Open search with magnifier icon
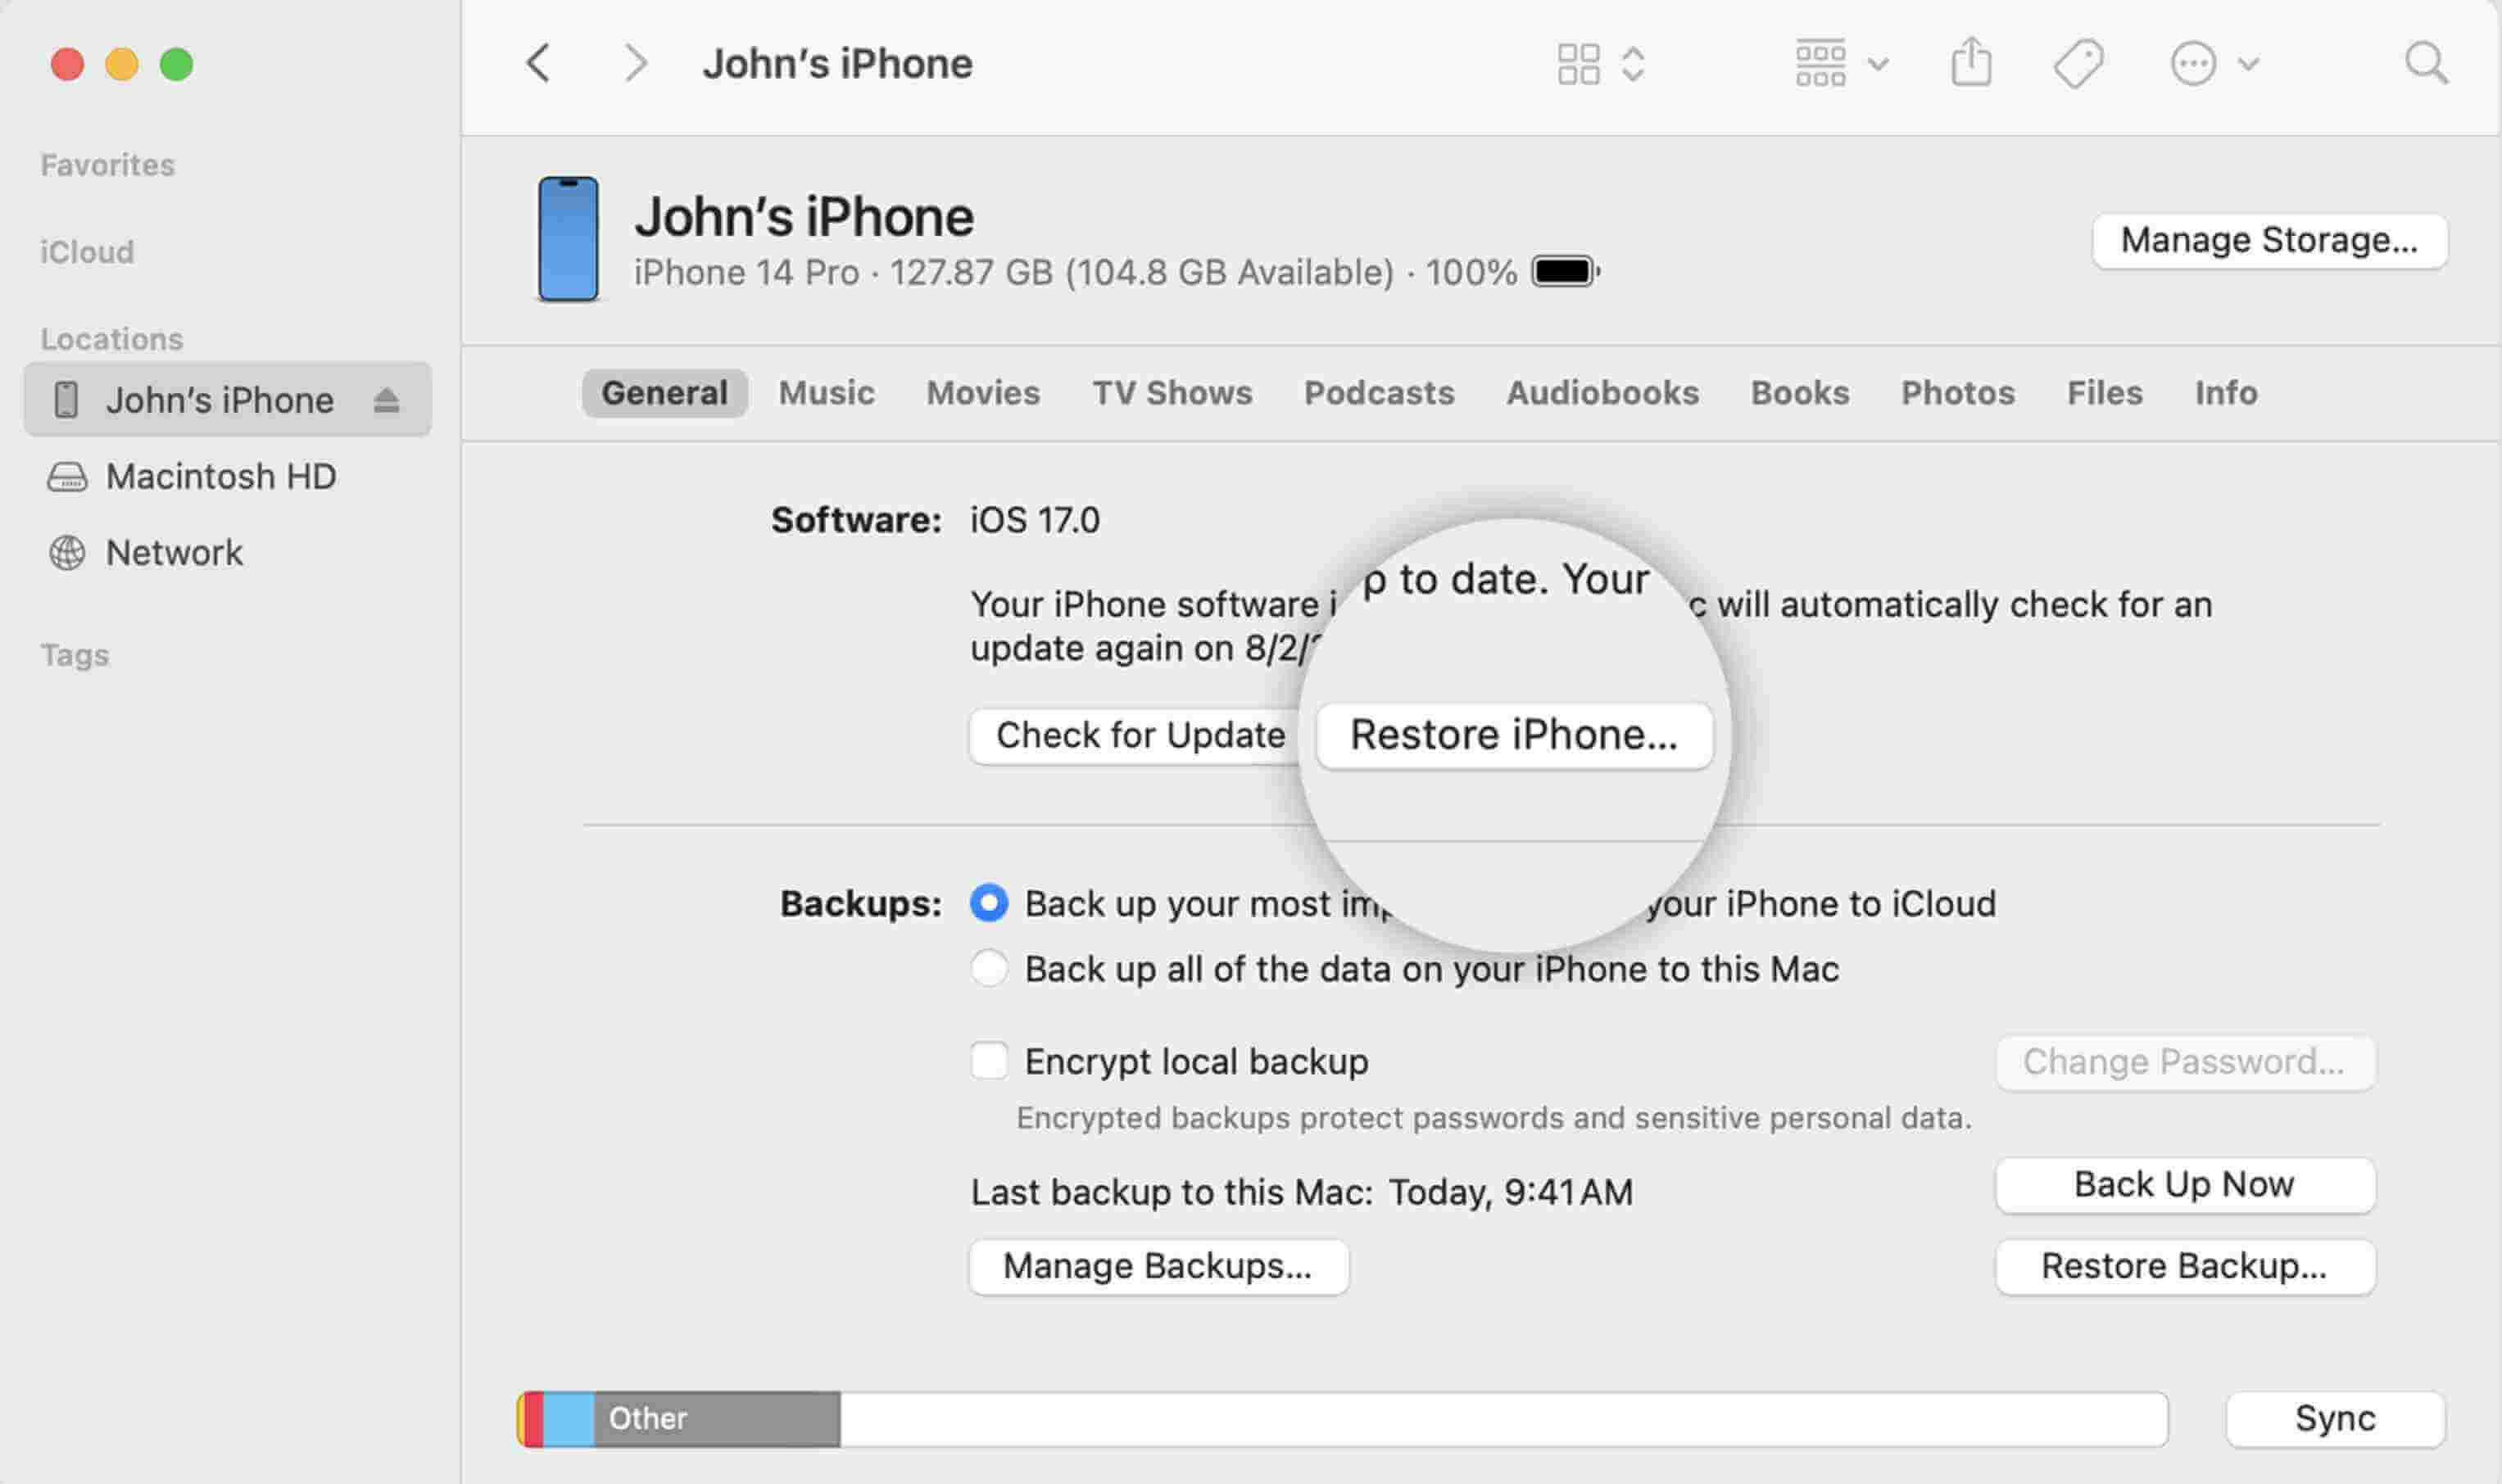This screenshot has width=2502, height=1484. (x=2426, y=64)
